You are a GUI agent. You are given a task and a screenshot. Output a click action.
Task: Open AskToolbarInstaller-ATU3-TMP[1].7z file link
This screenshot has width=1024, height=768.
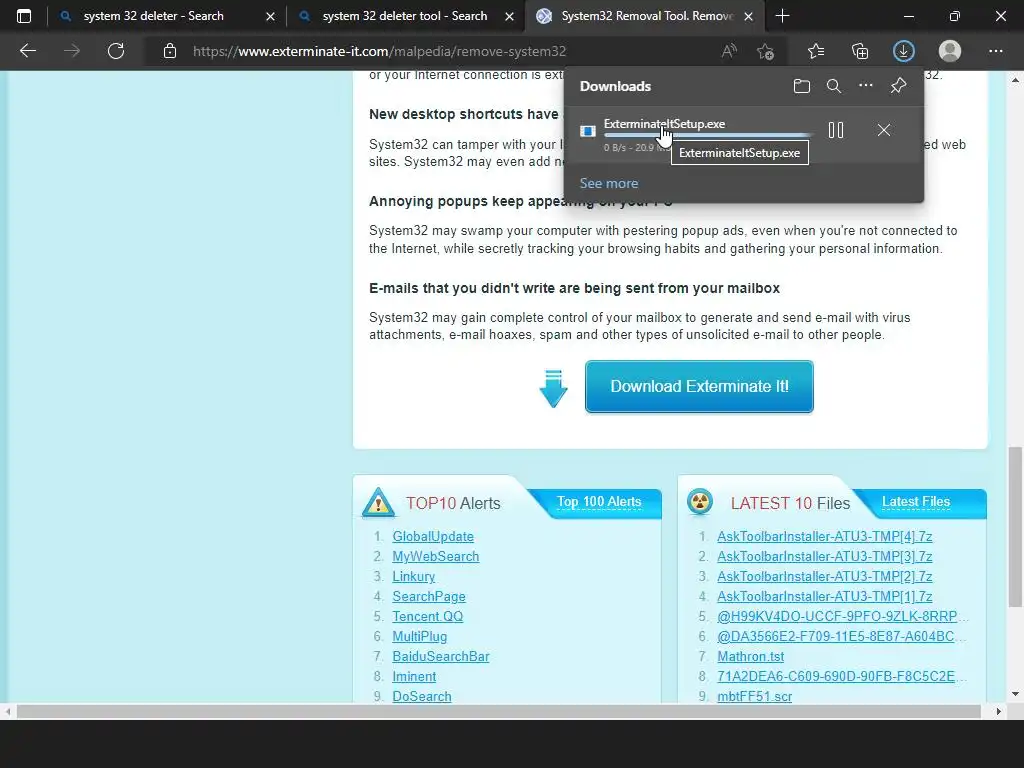click(x=825, y=597)
